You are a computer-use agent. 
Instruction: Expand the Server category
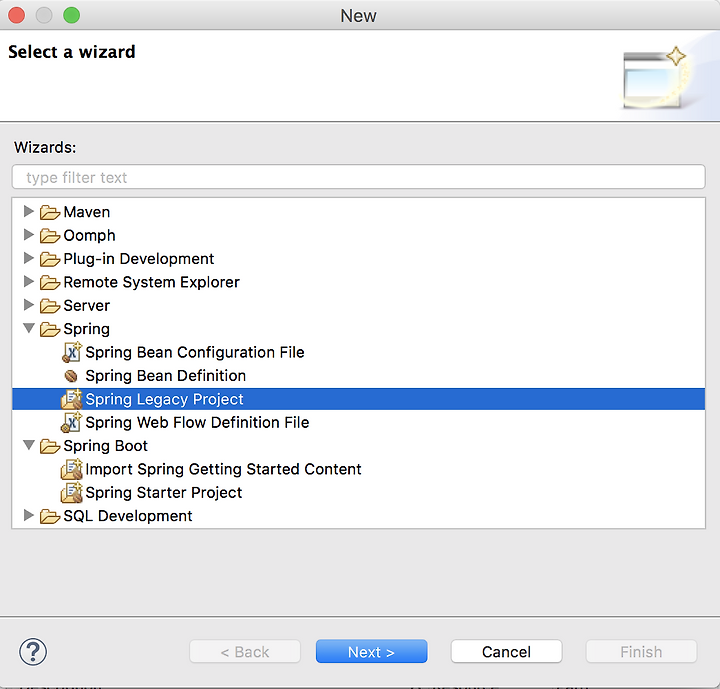click(28, 305)
